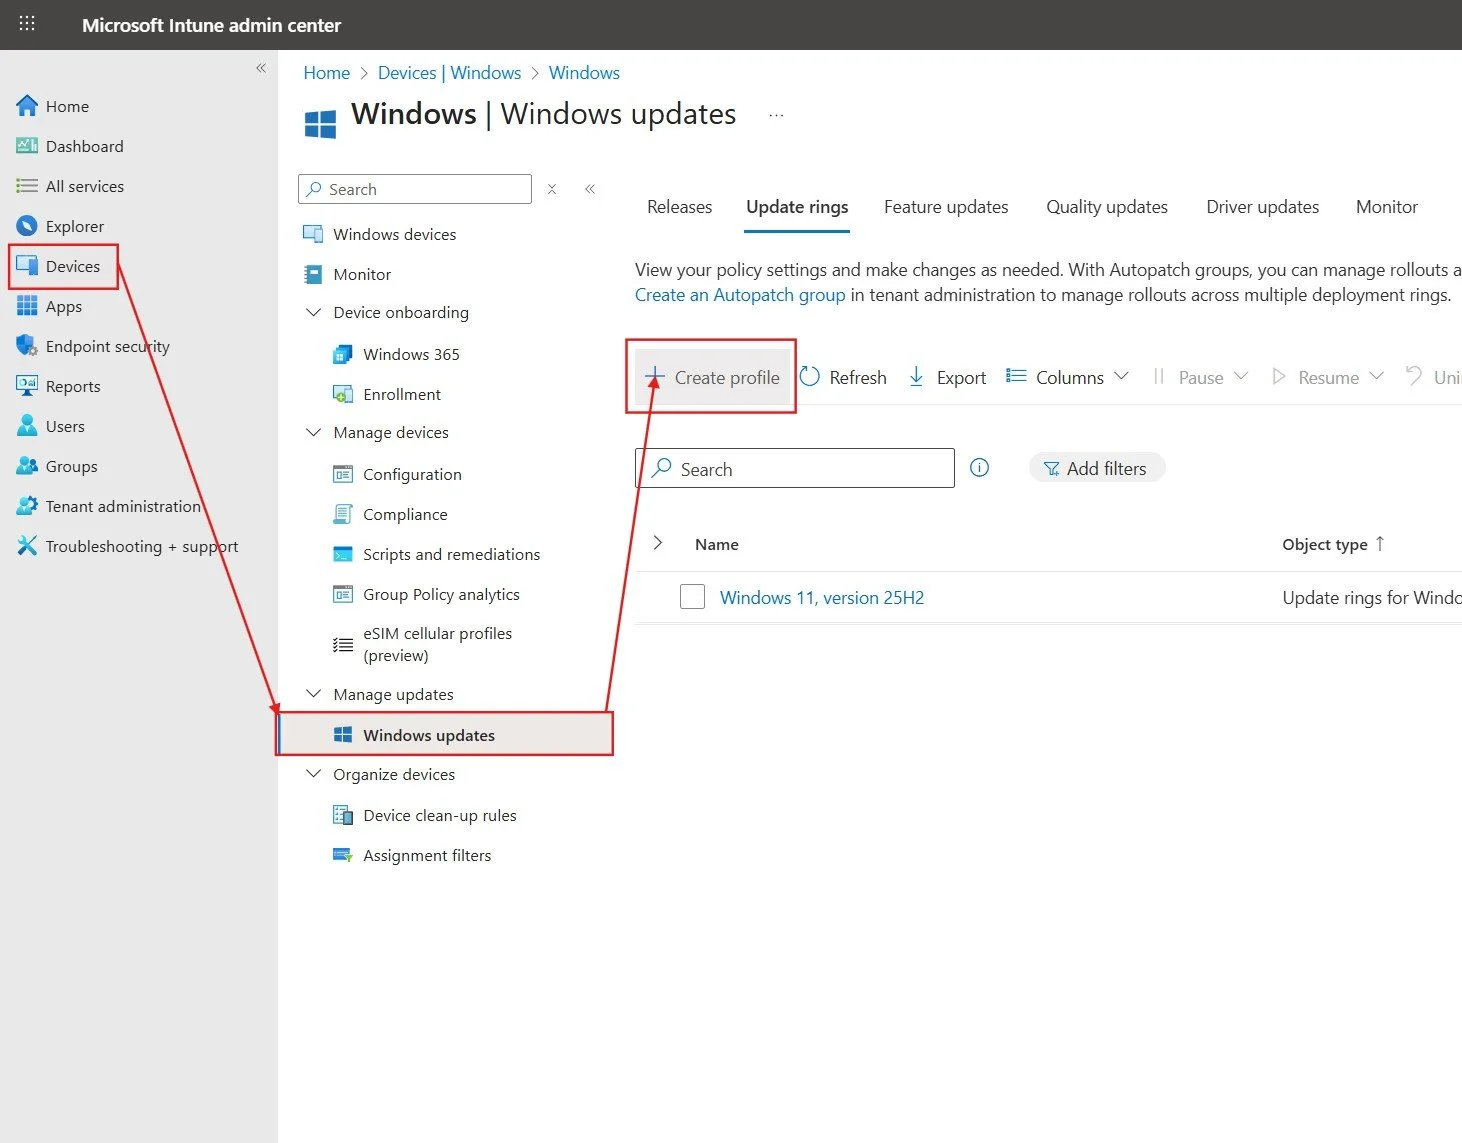Click the Troubleshooting wrench icon

[x=27, y=546]
